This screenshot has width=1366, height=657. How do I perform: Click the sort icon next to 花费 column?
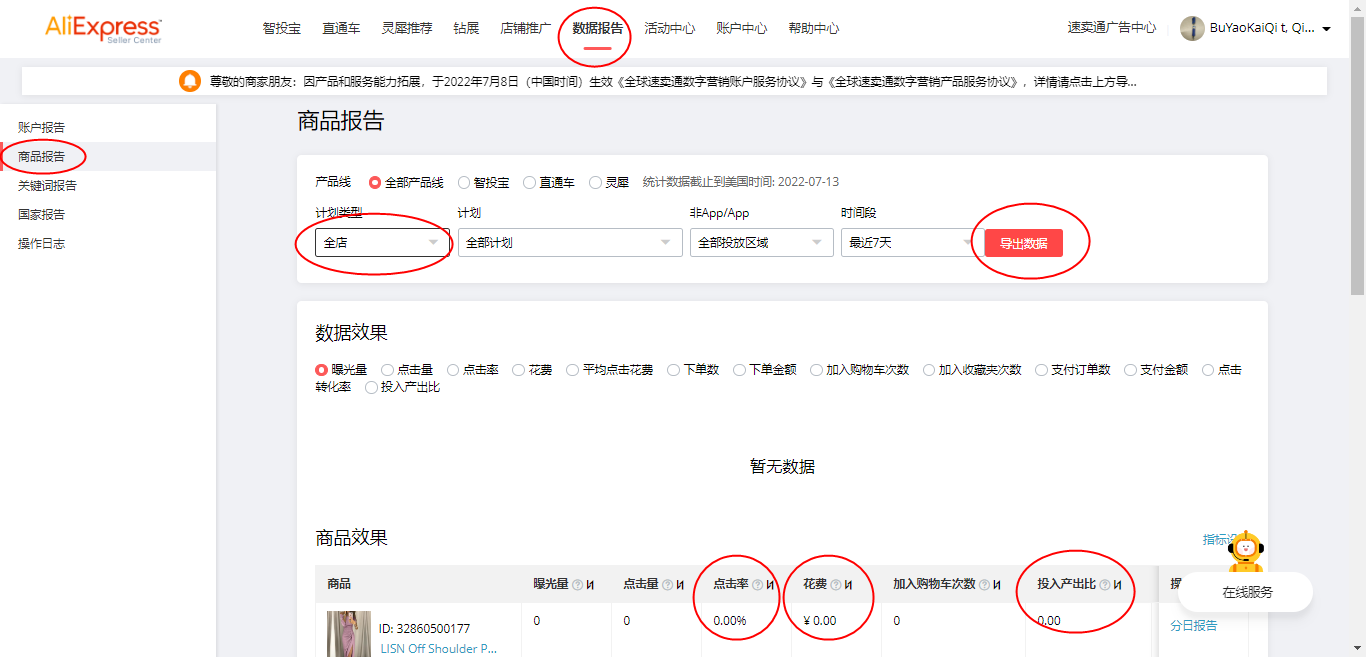click(849, 585)
